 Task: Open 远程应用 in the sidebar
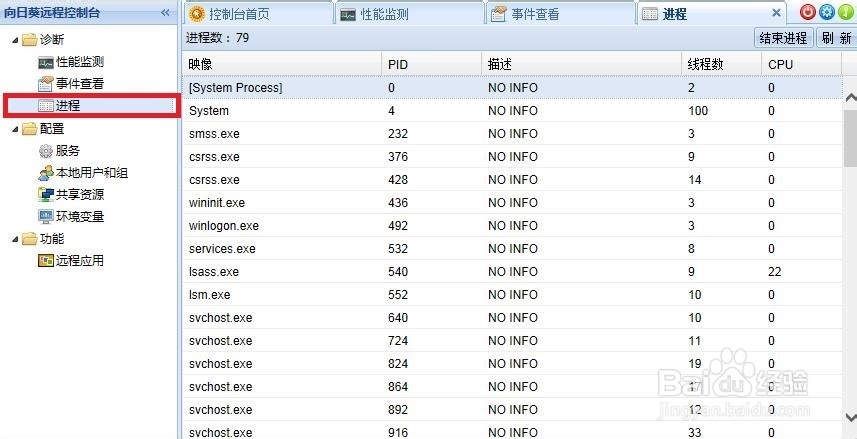(x=80, y=261)
